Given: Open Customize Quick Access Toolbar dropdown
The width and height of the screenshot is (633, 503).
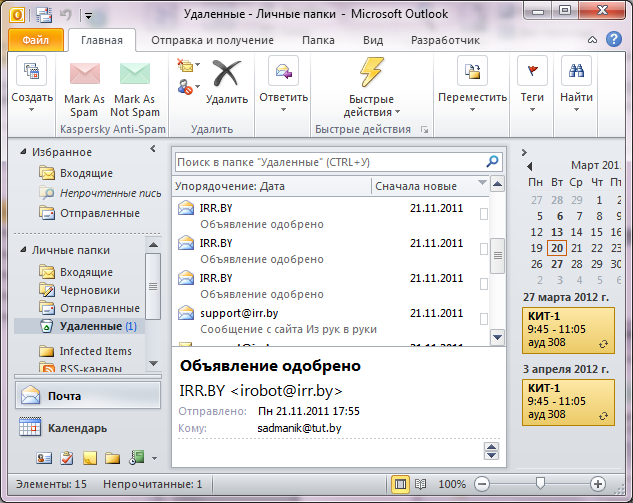Looking at the screenshot, I should pos(88,16).
